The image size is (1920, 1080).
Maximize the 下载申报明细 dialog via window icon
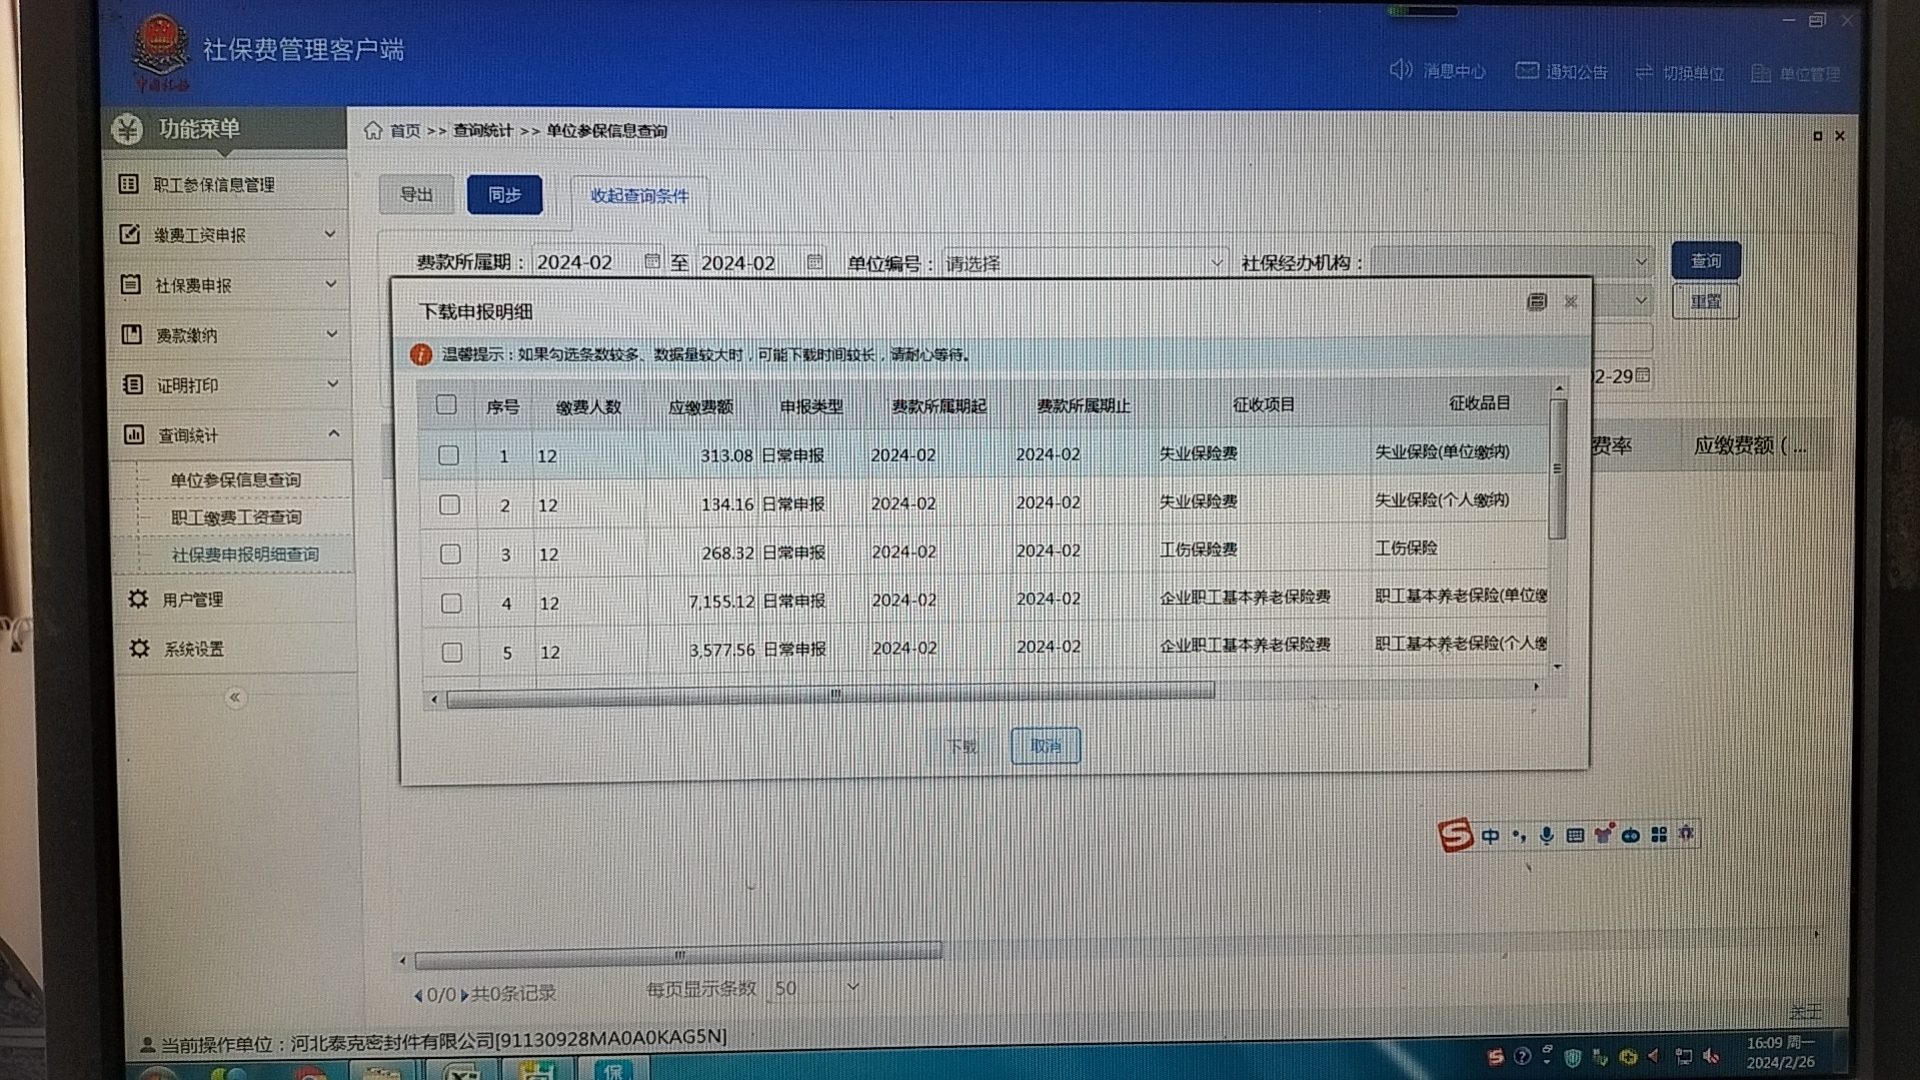tap(1537, 302)
